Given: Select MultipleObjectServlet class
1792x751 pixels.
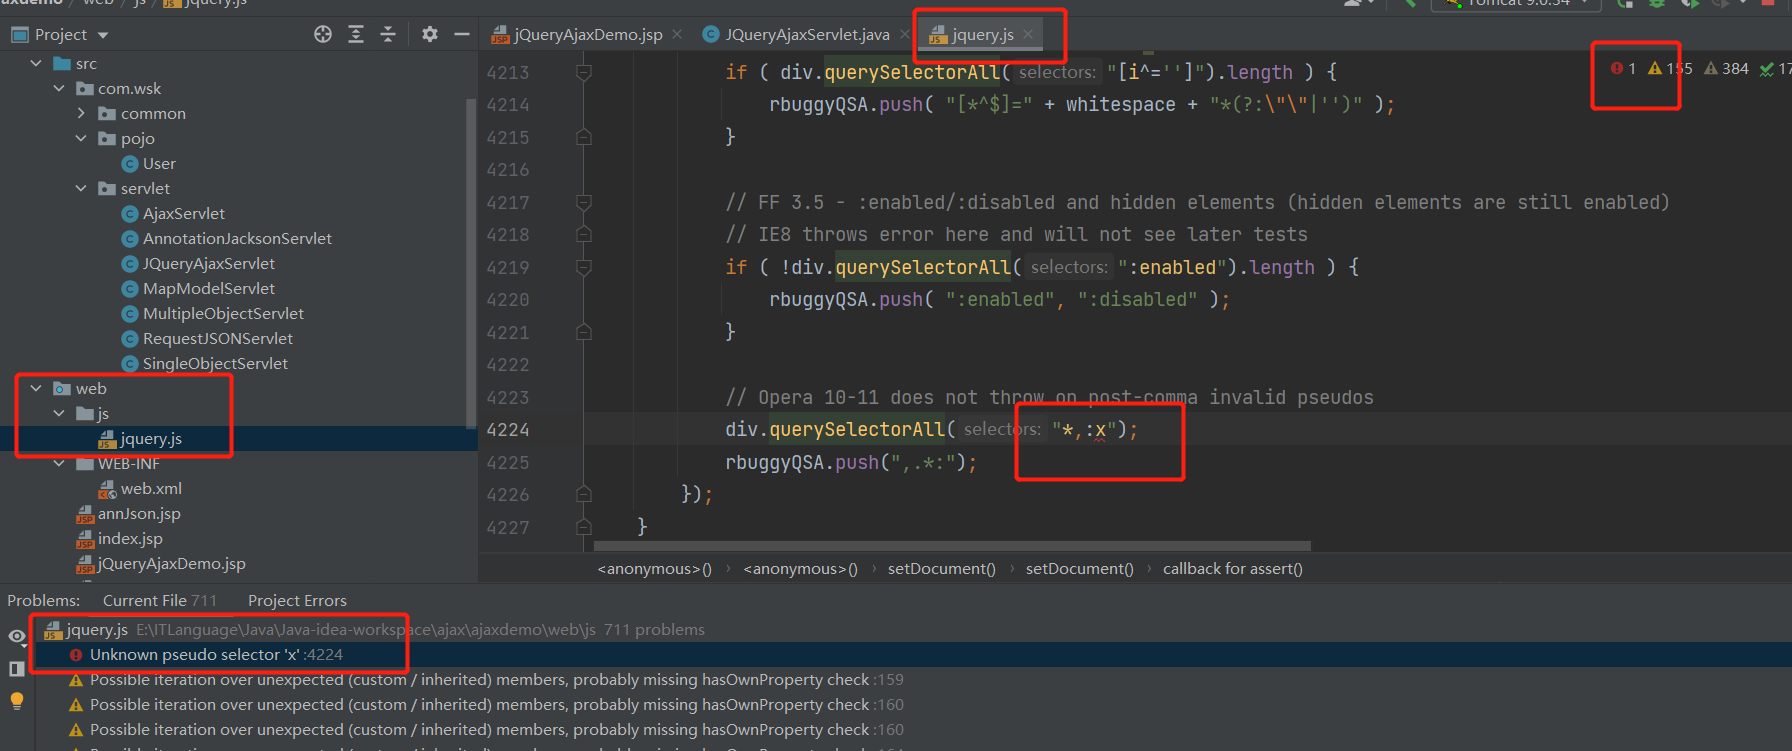Looking at the screenshot, I should pyautogui.click(x=223, y=314).
